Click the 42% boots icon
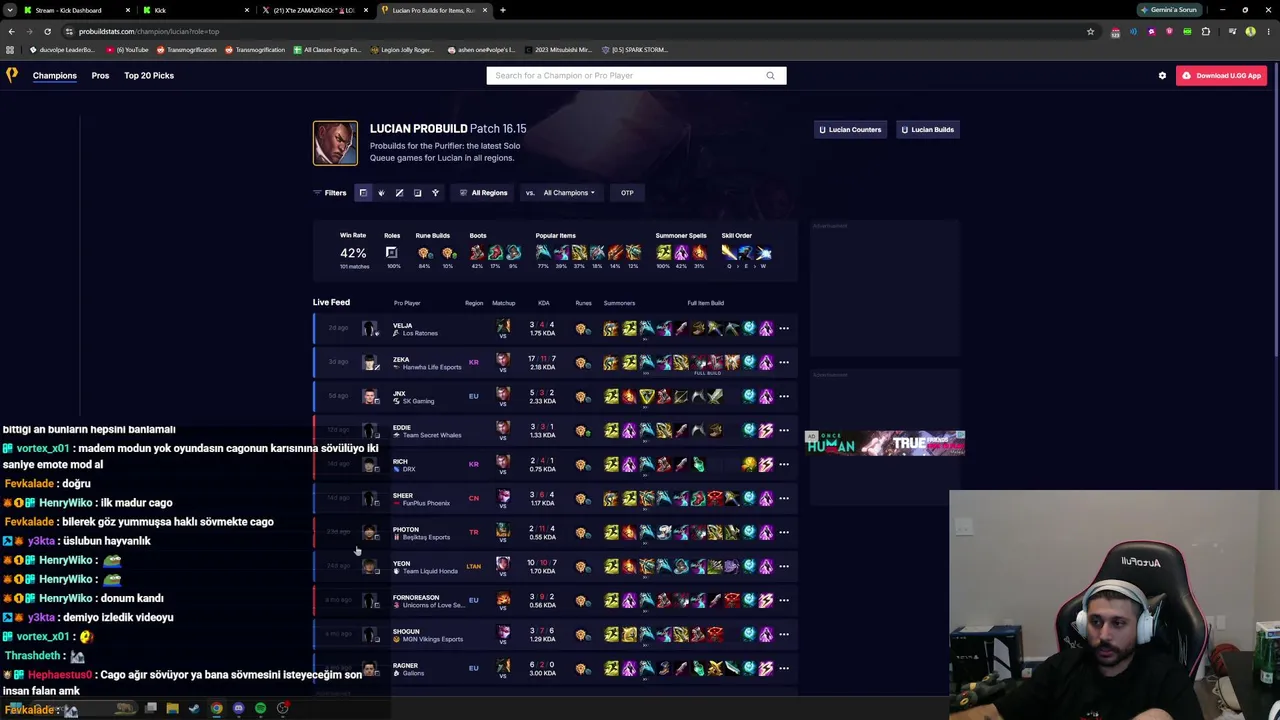Image resolution: width=1280 pixels, height=720 pixels. point(477,252)
